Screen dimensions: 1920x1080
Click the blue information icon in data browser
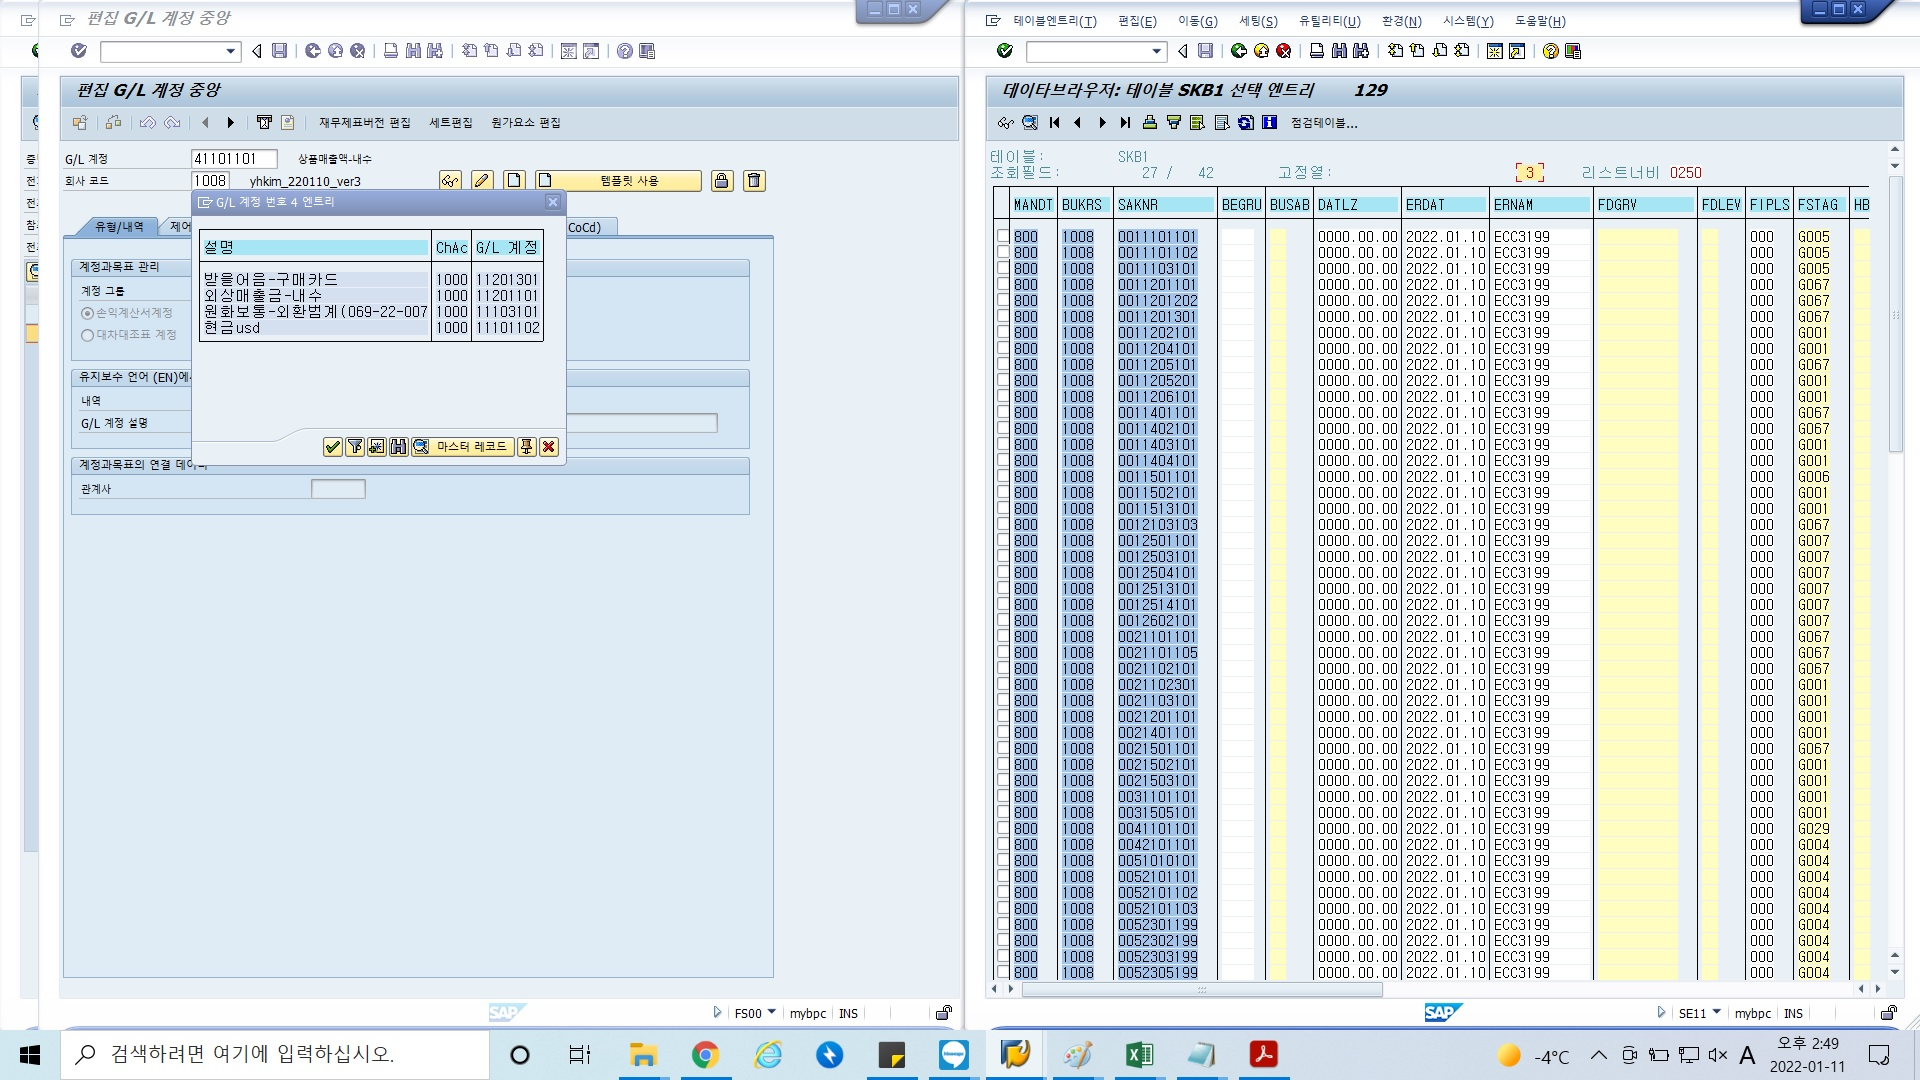click(1269, 123)
